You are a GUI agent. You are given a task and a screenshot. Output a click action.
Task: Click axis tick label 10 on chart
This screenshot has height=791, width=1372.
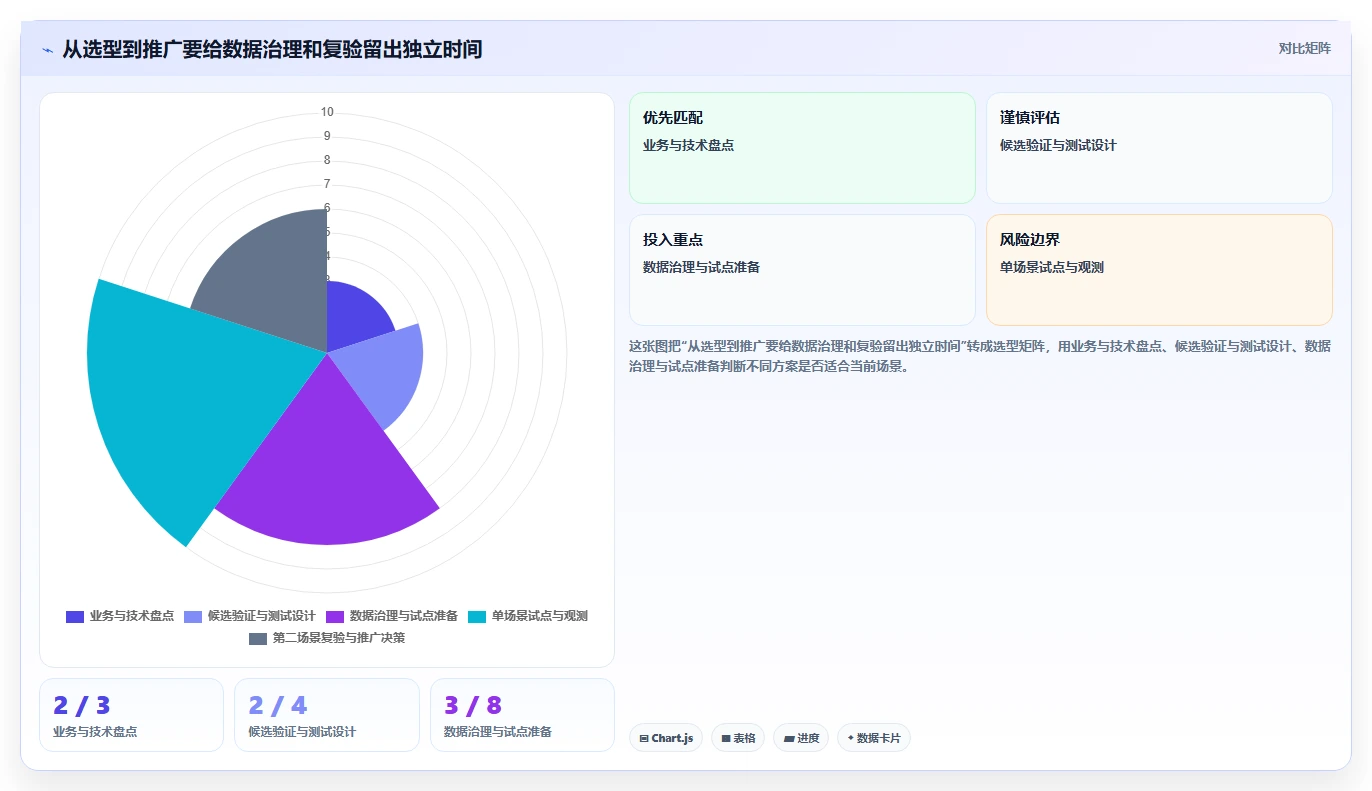(x=327, y=112)
